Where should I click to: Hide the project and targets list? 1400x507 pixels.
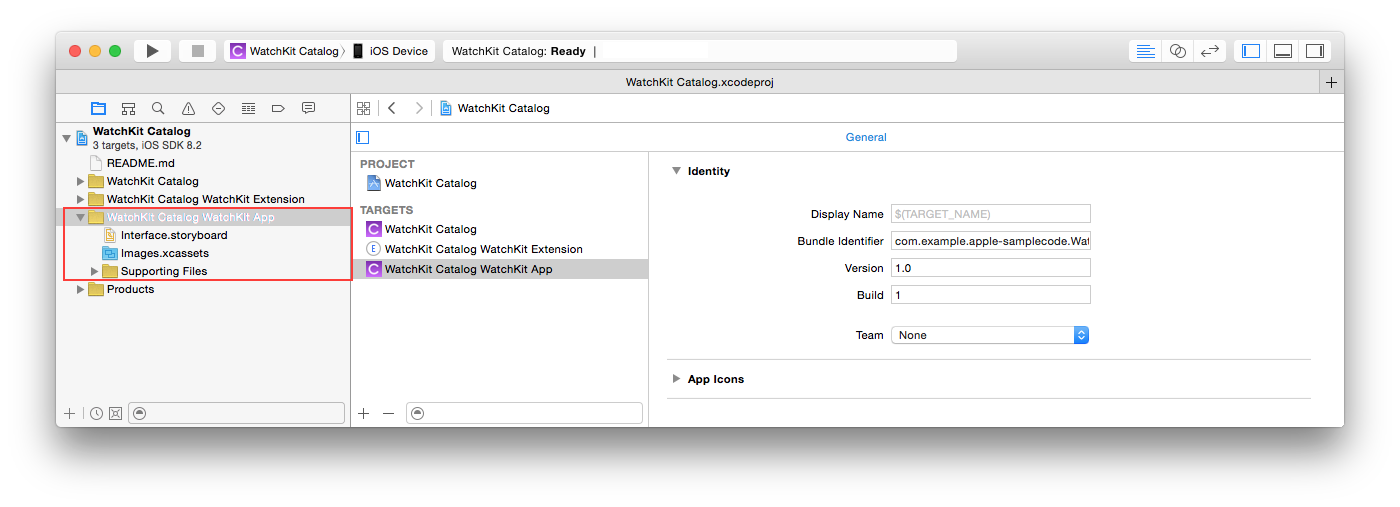(x=363, y=137)
